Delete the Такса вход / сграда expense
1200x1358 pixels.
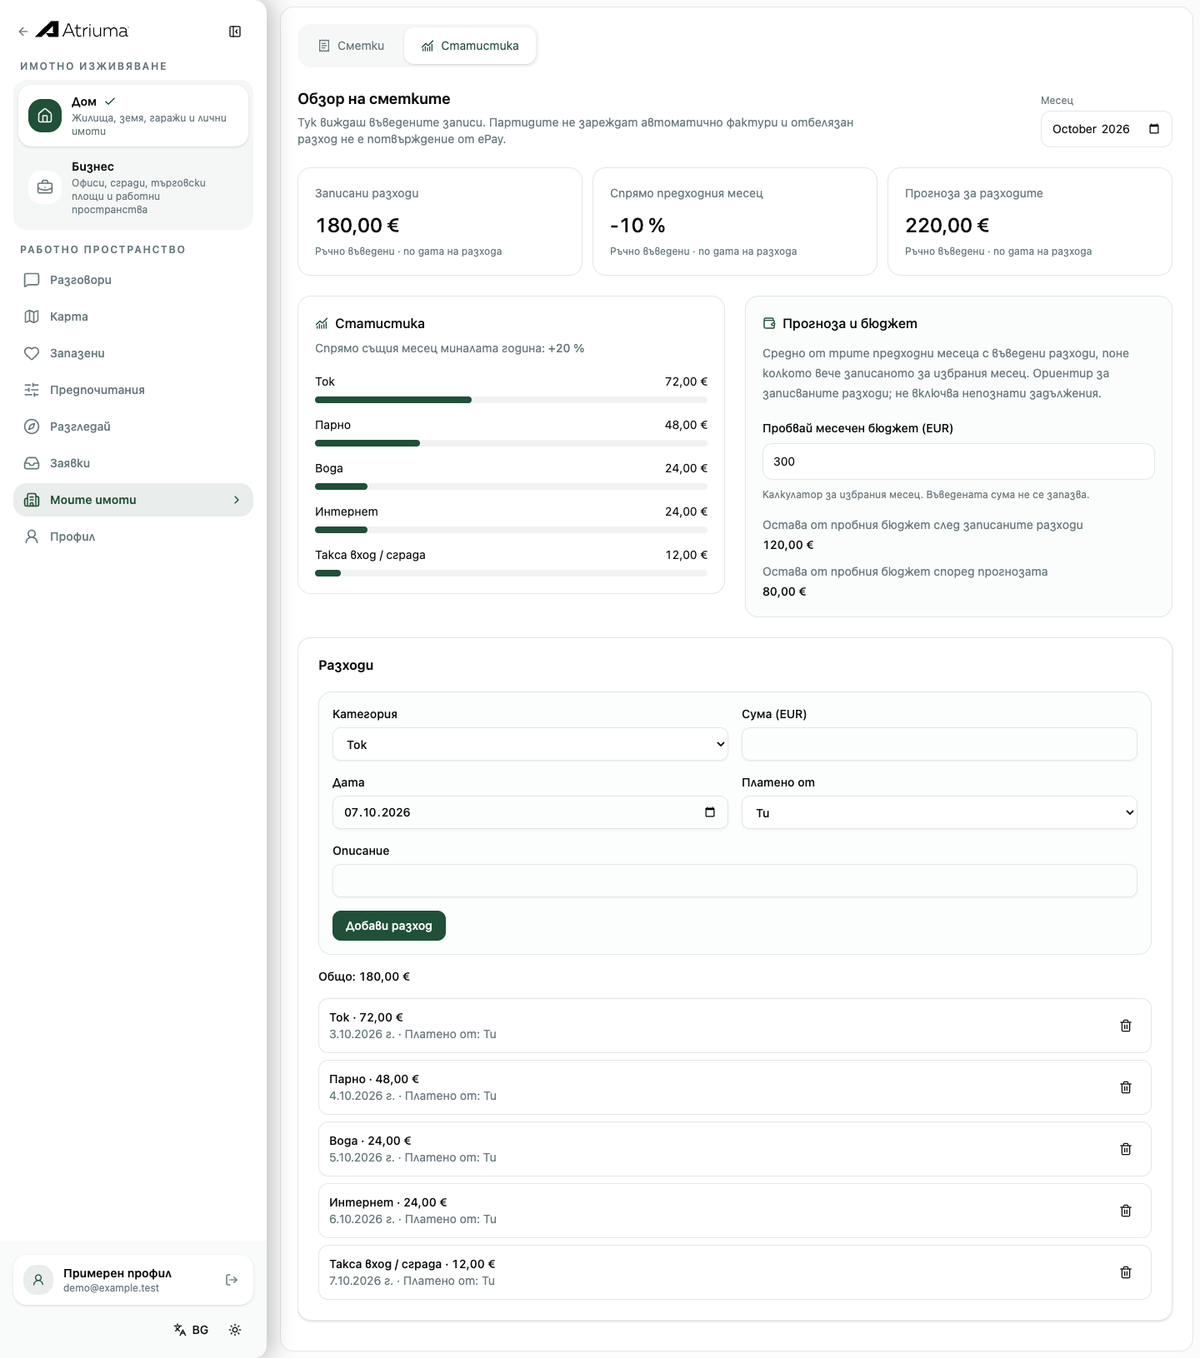pos(1125,1272)
